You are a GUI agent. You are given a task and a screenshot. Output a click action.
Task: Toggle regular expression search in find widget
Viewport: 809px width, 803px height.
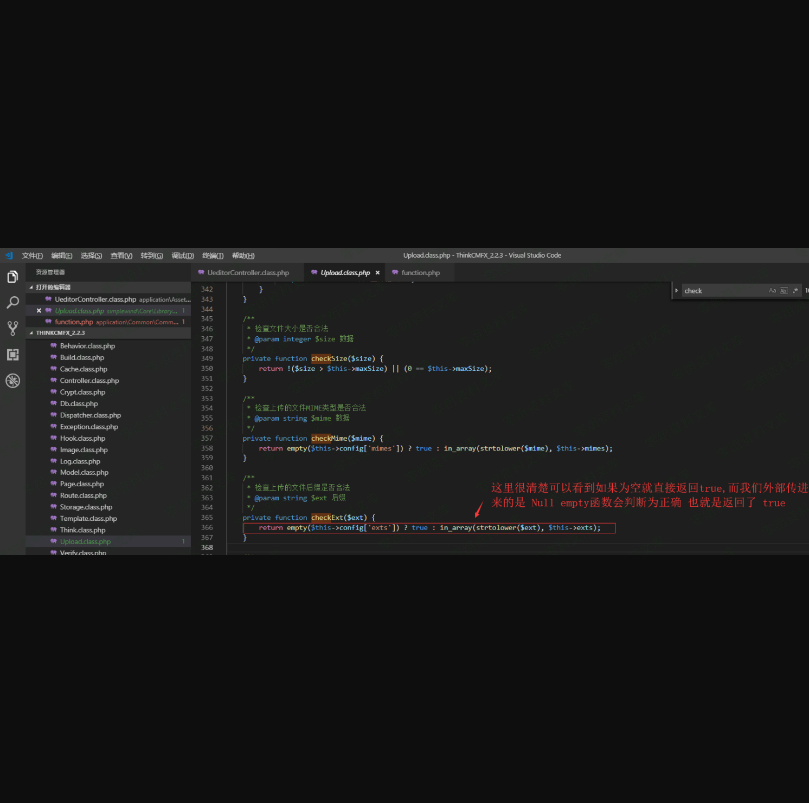click(795, 290)
